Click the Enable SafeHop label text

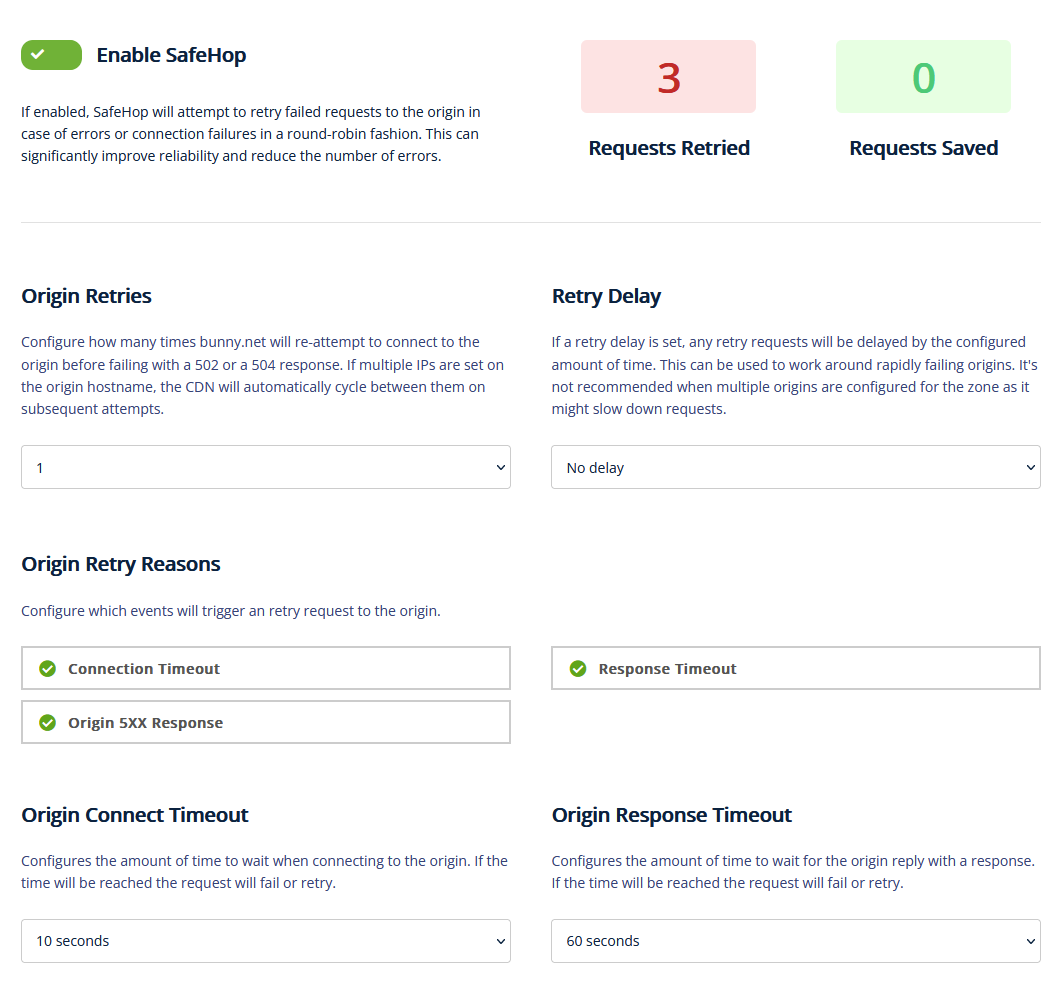(171, 55)
